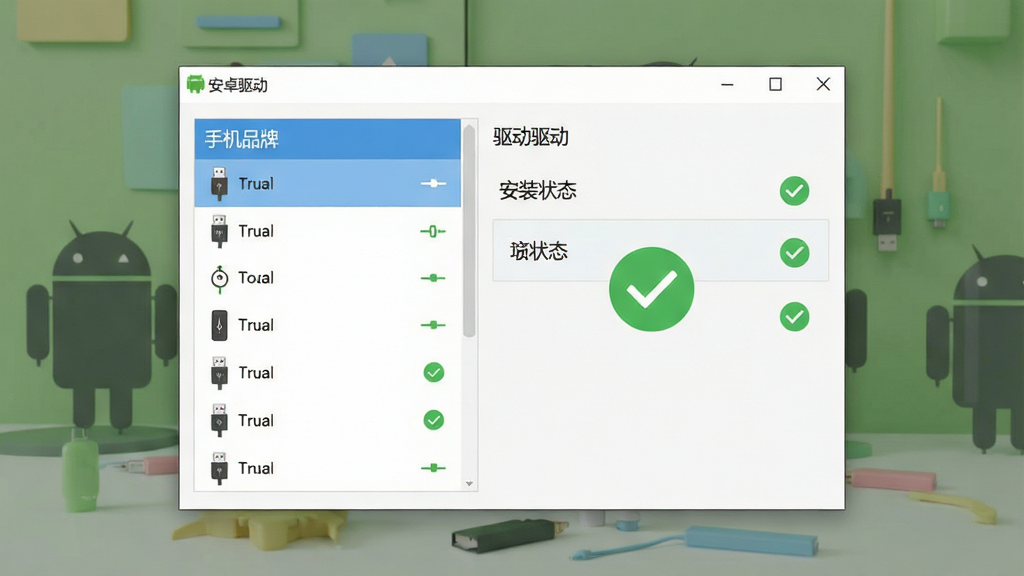Click the green check in the 琼状态 row
Viewport: 1024px width, 576px height.
794,253
